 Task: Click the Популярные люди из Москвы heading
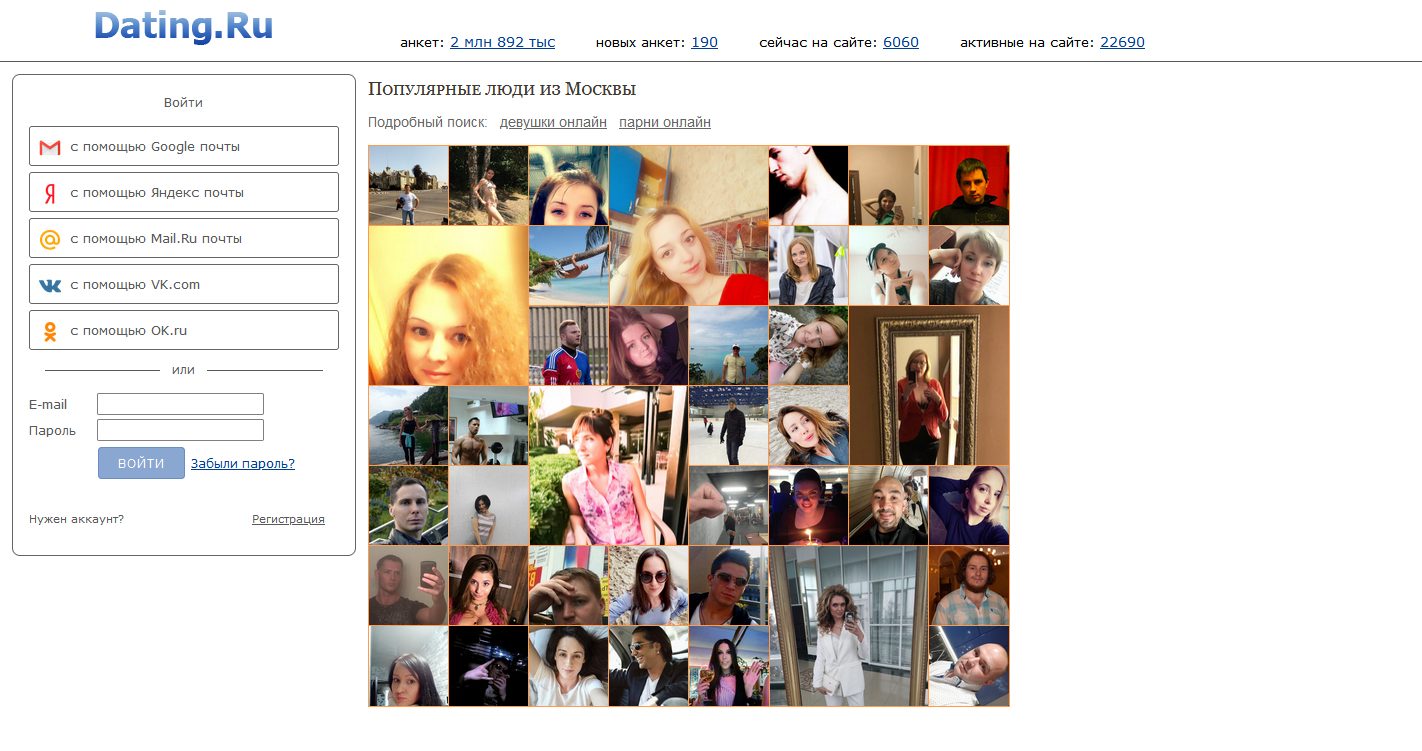click(x=502, y=89)
